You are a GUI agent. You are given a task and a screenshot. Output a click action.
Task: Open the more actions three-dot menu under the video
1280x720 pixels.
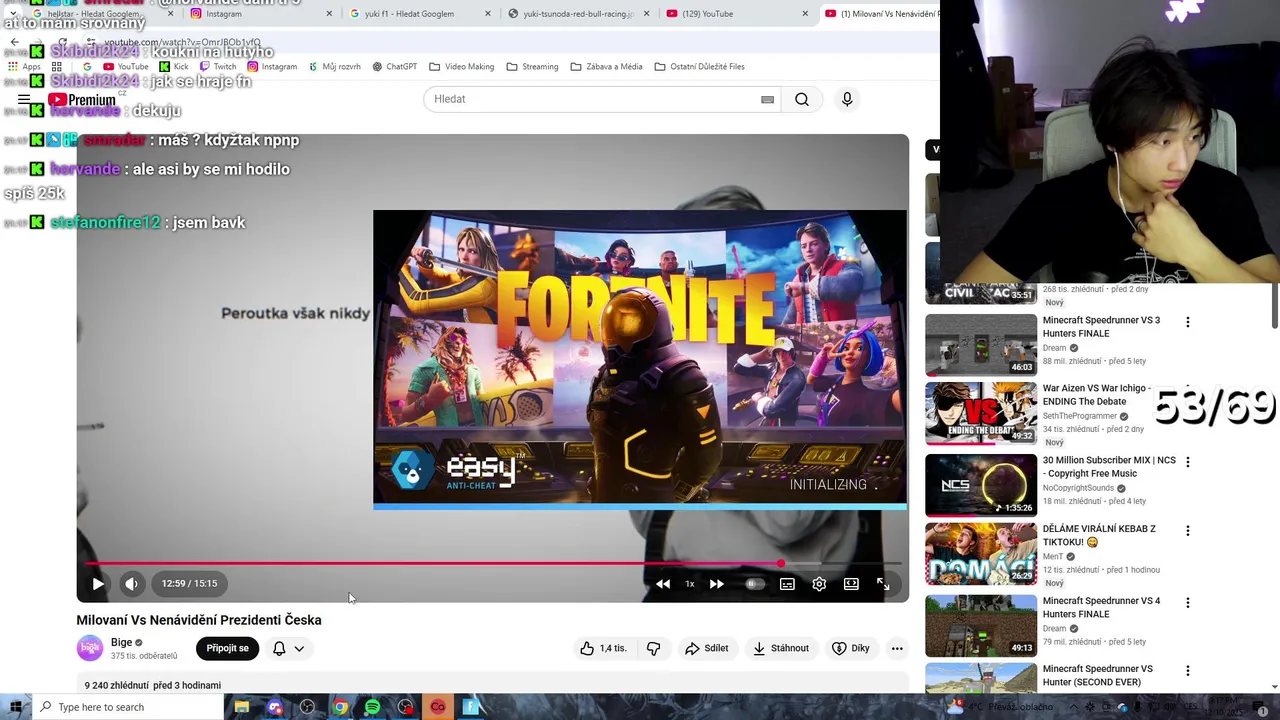[897, 648]
